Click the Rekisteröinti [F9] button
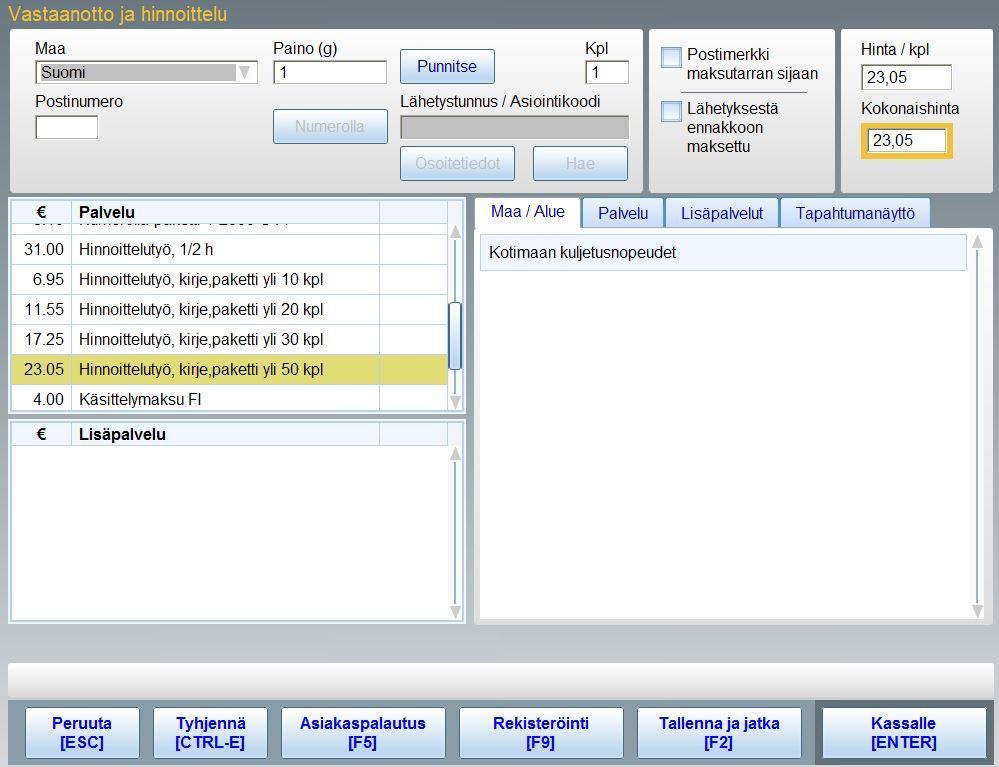Viewport: 999px width, 767px height. pos(541,733)
